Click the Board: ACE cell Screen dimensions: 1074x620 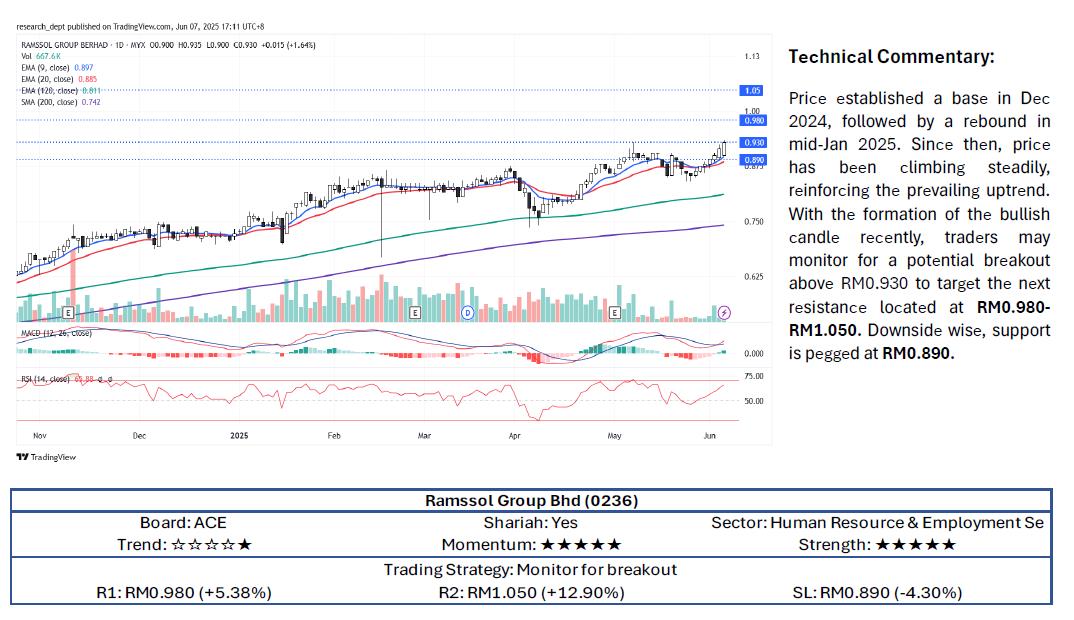(183, 523)
